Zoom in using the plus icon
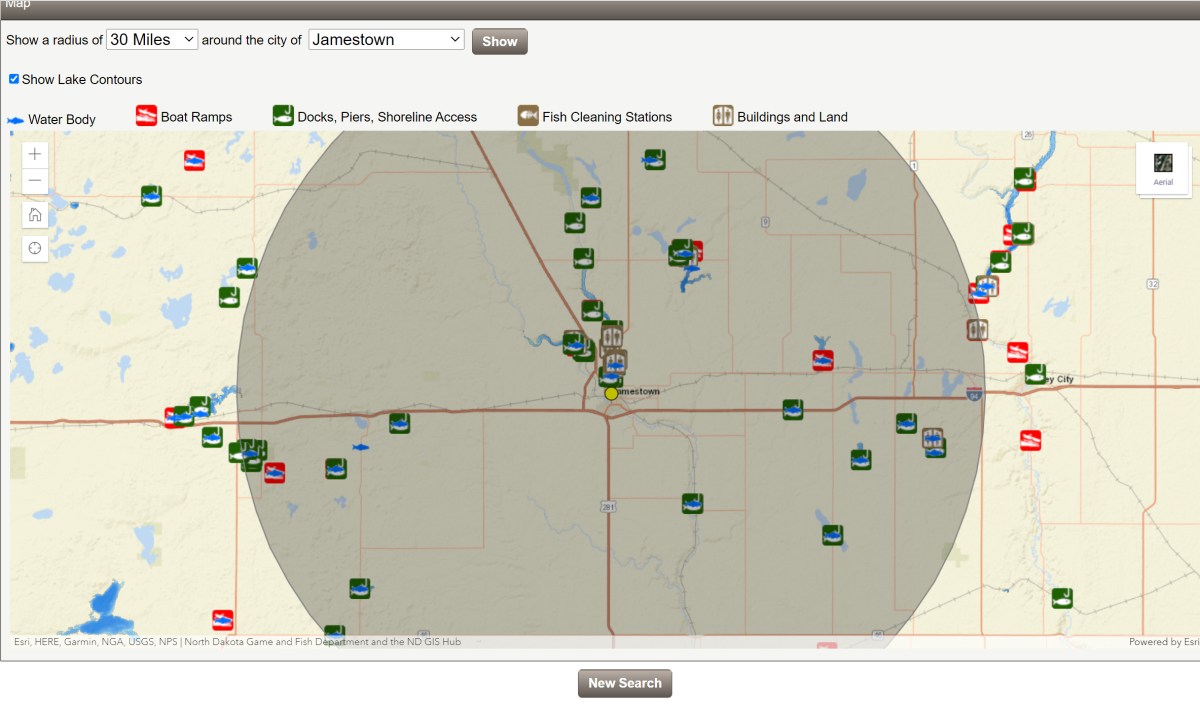Image resolution: width=1200 pixels, height=719 pixels. (x=34, y=154)
